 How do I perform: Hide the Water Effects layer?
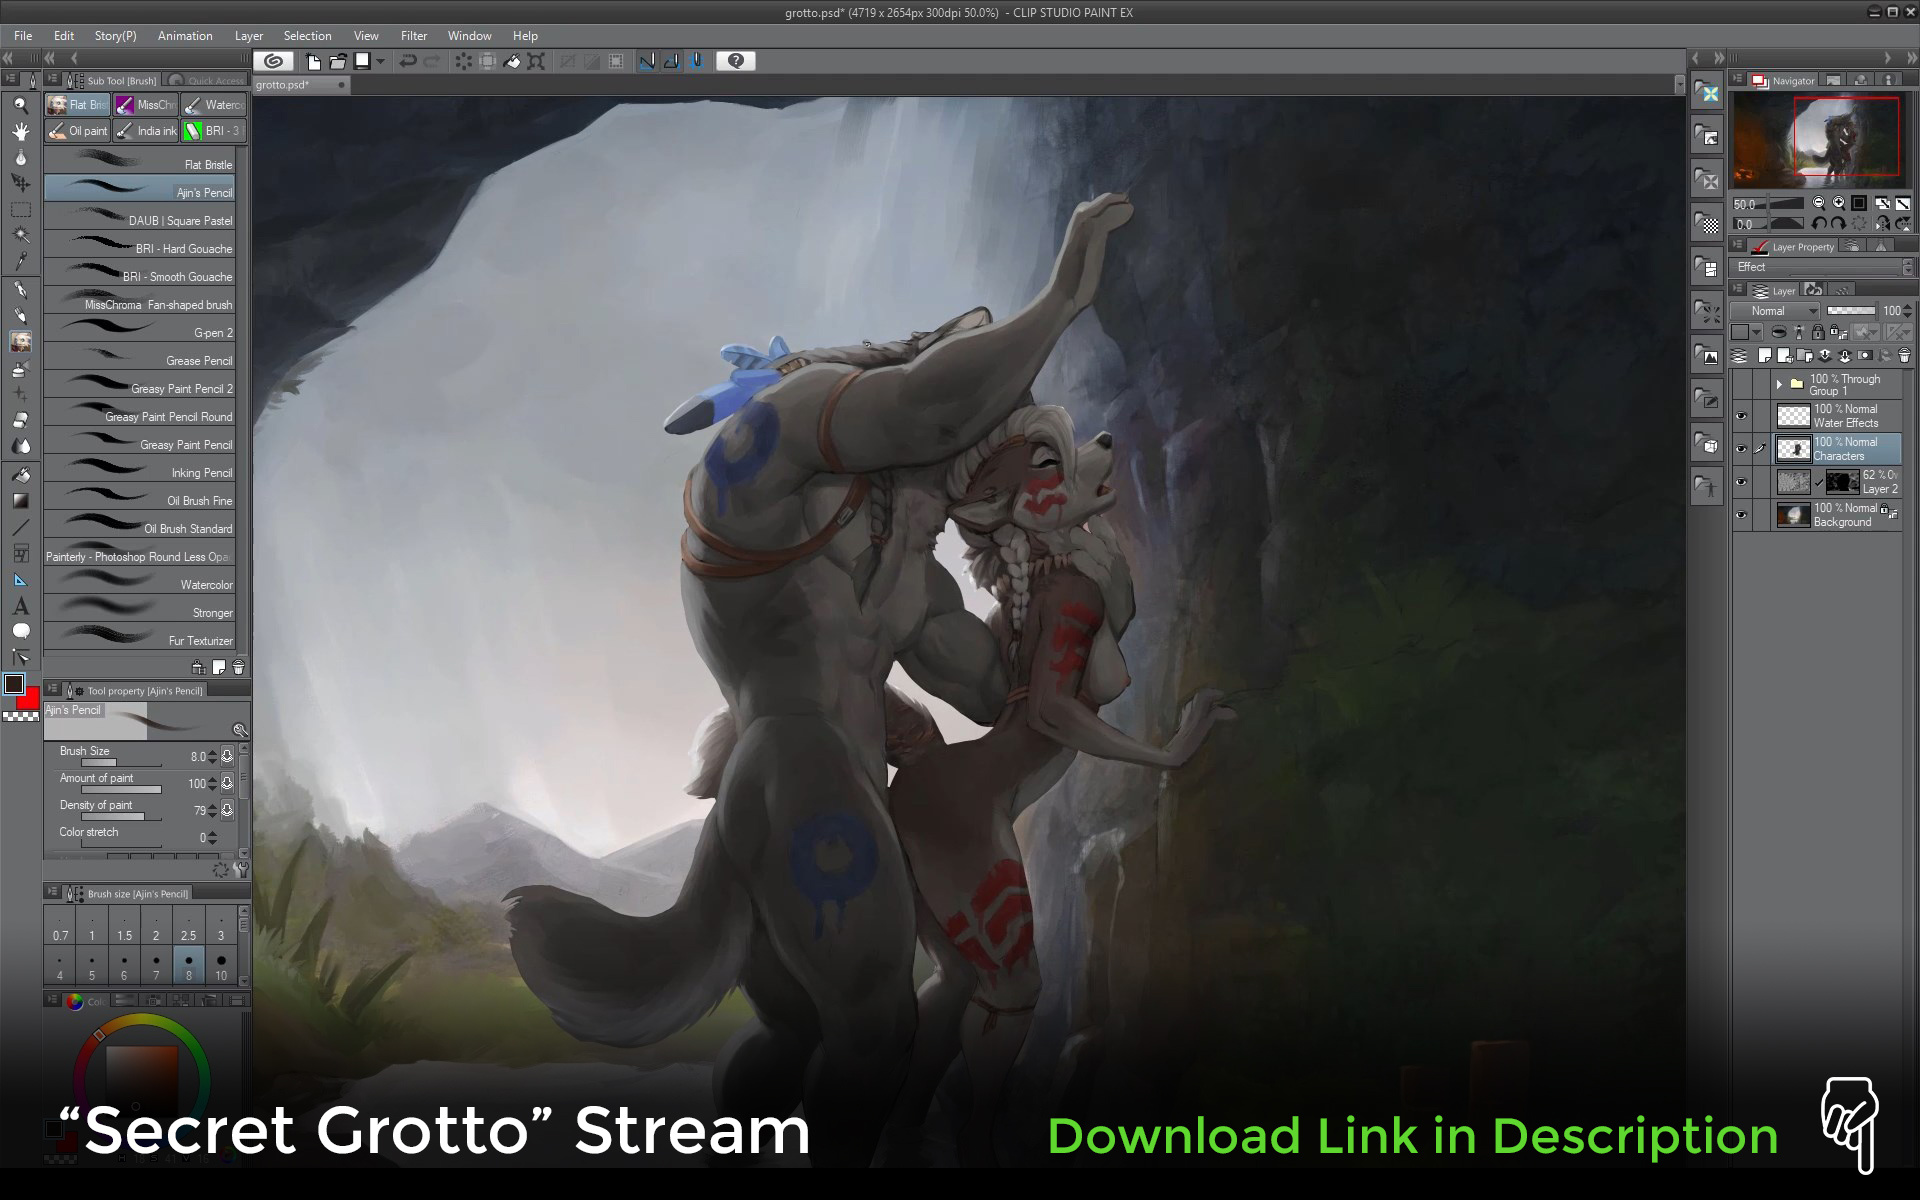coord(1741,416)
